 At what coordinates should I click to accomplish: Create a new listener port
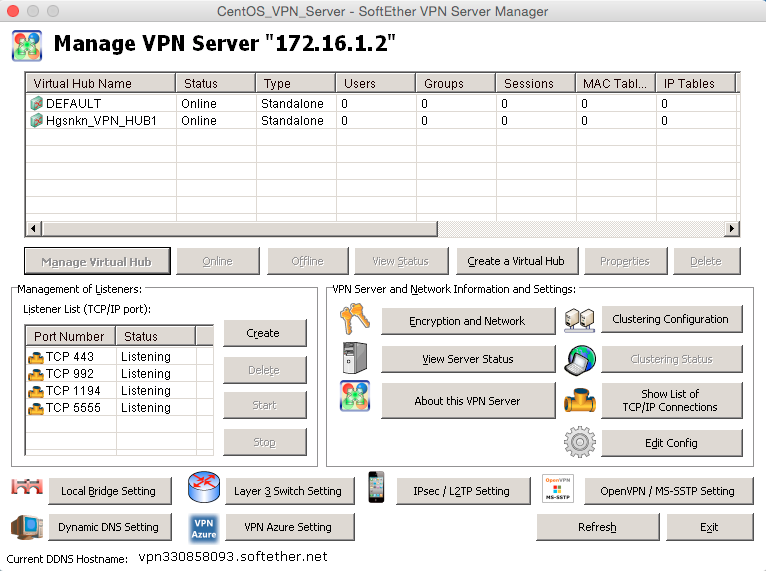coord(264,333)
